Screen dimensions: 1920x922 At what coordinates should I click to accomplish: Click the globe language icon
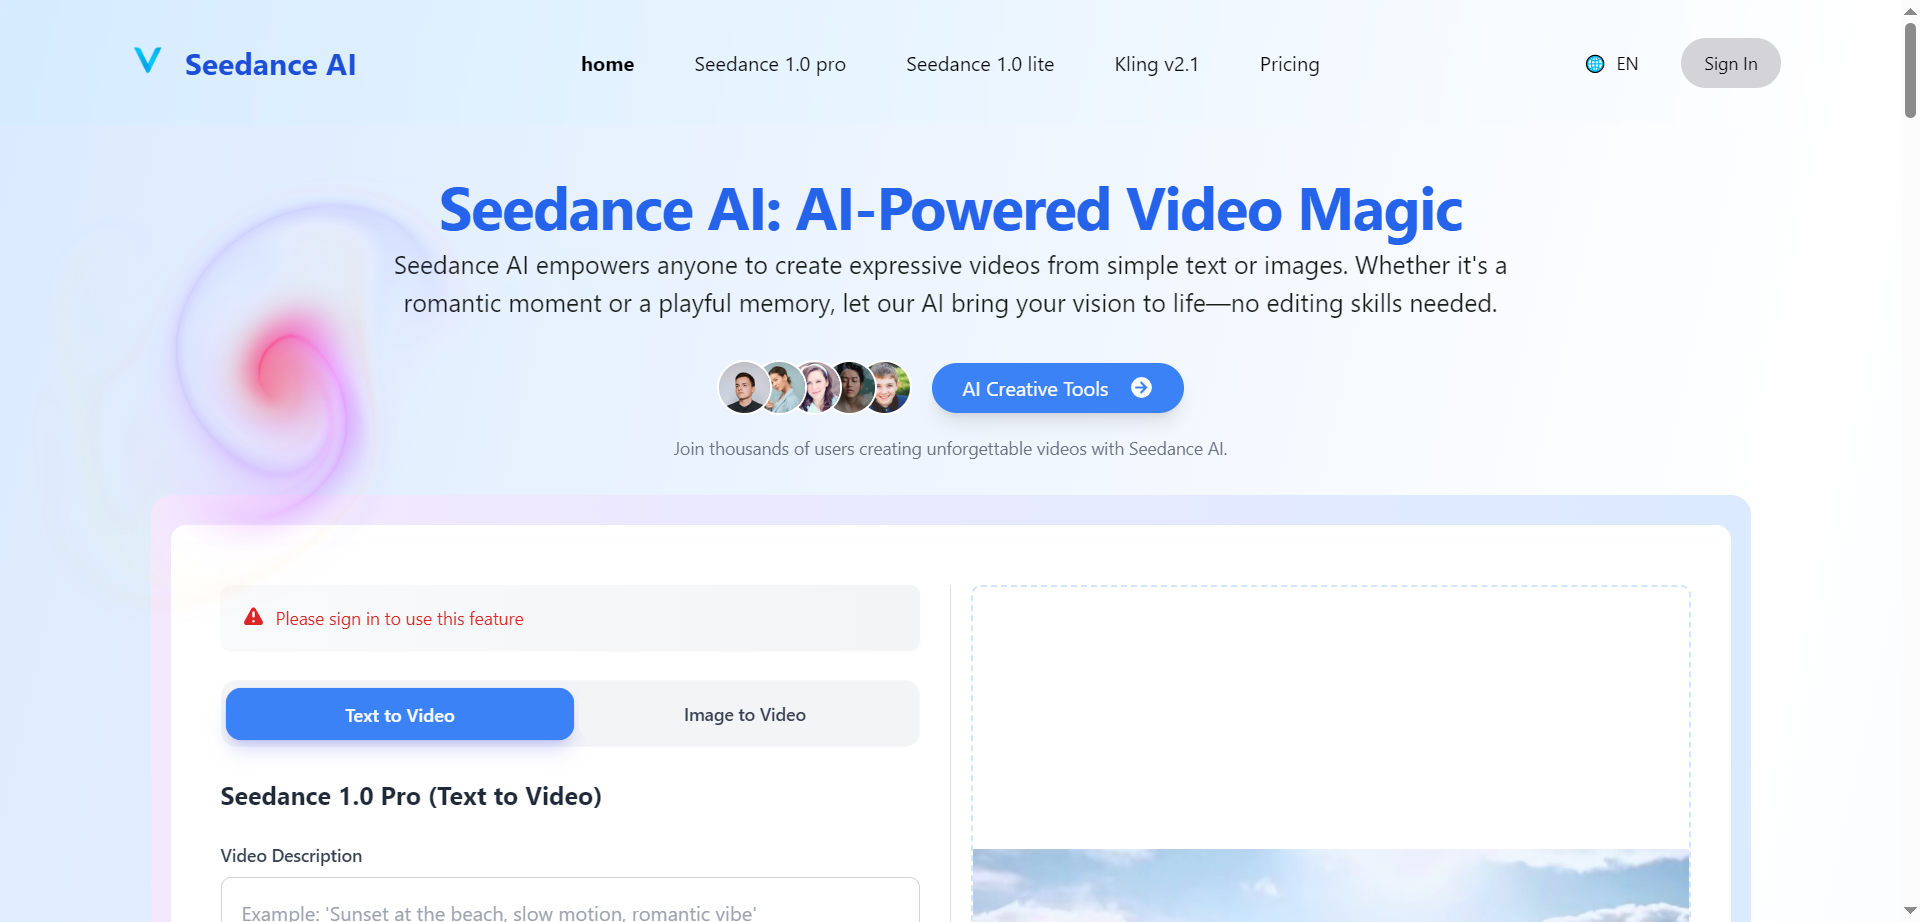(x=1595, y=64)
